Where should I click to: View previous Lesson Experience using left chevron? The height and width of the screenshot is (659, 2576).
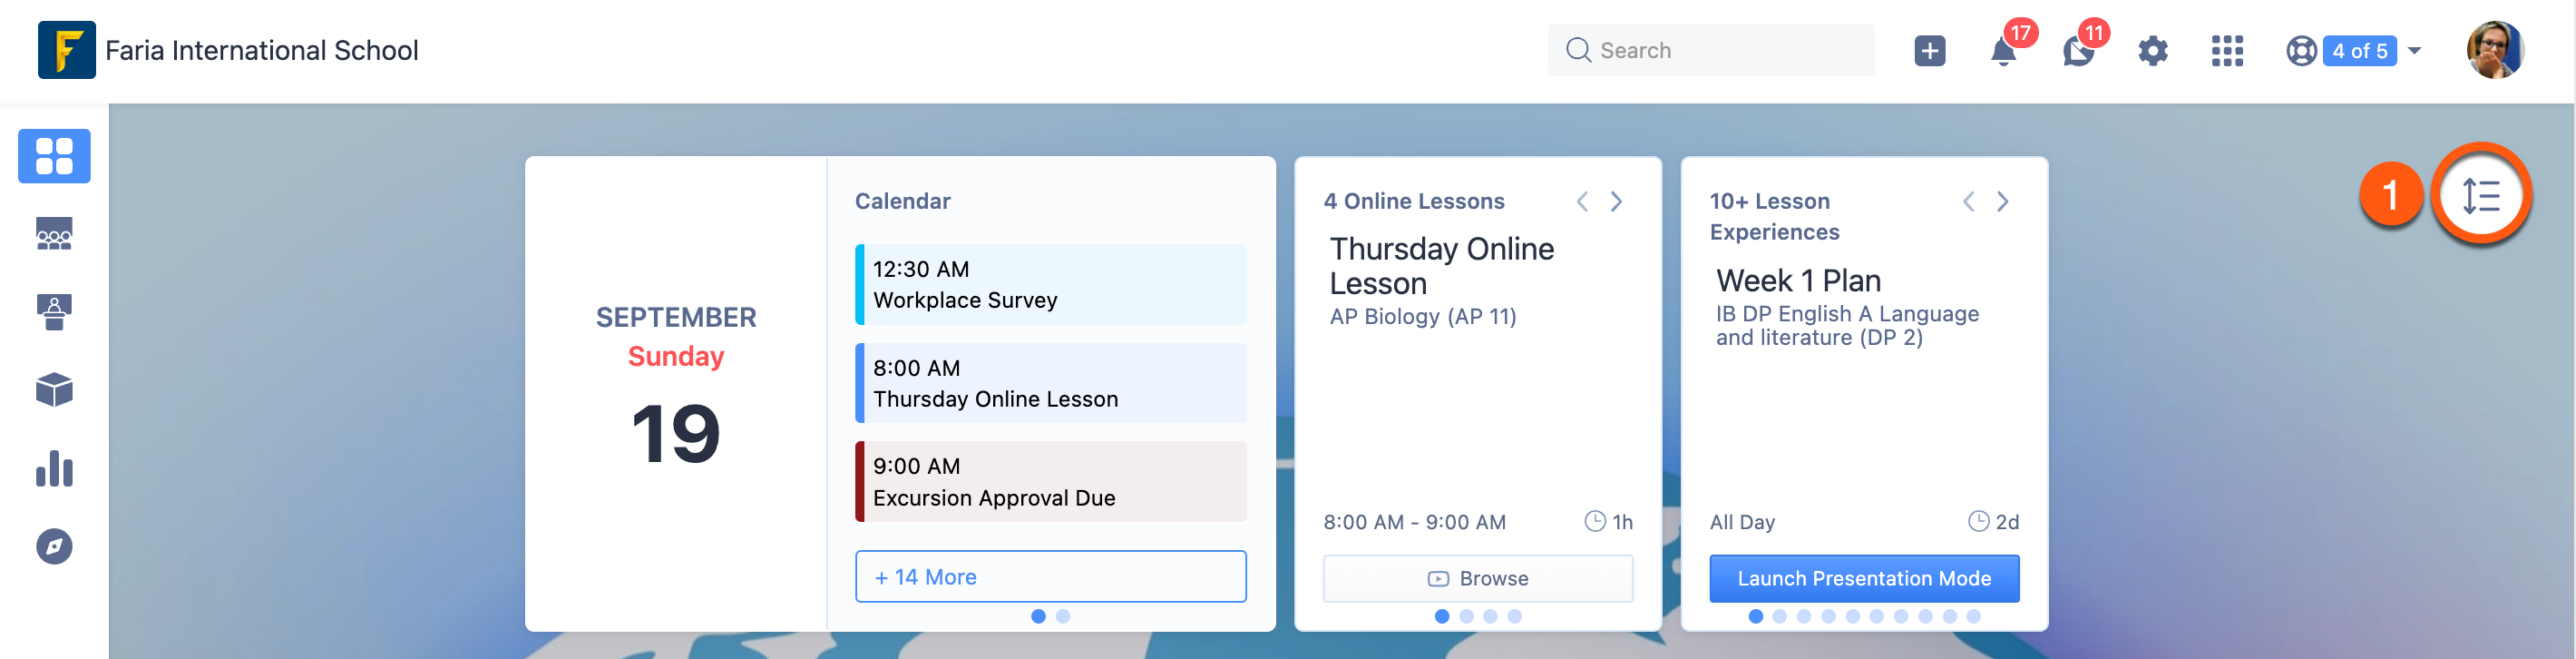(1969, 201)
